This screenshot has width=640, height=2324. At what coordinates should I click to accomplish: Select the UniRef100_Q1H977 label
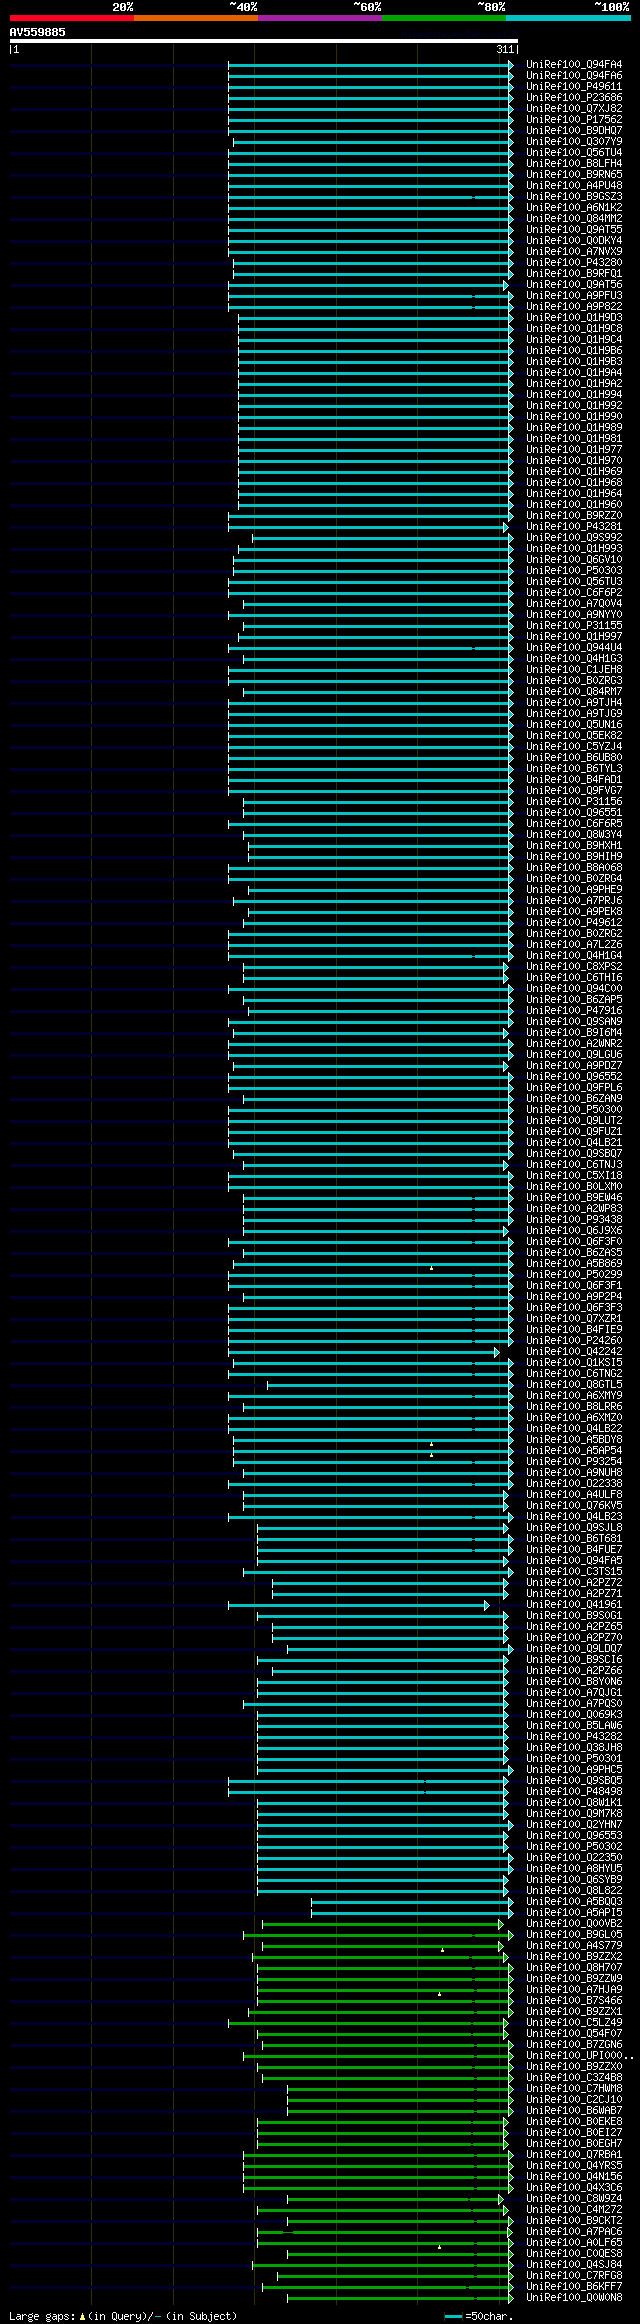(x=574, y=450)
